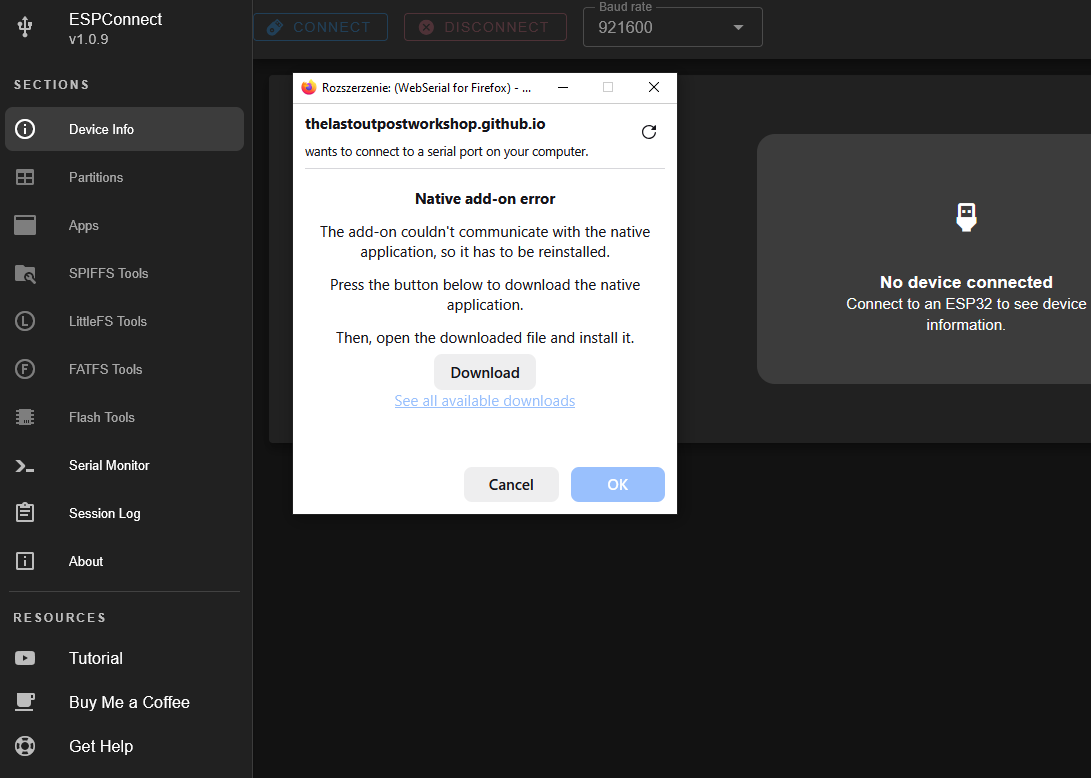Click the DISCONNECT button label

click(497, 27)
